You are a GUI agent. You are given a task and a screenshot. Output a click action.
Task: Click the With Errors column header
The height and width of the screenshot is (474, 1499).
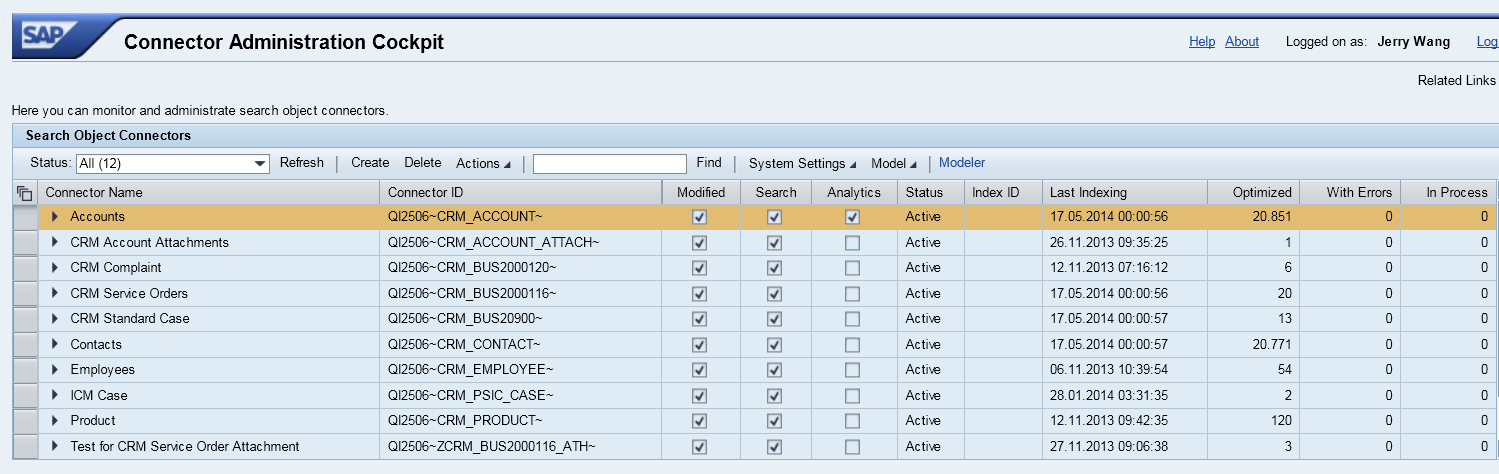point(1349,193)
